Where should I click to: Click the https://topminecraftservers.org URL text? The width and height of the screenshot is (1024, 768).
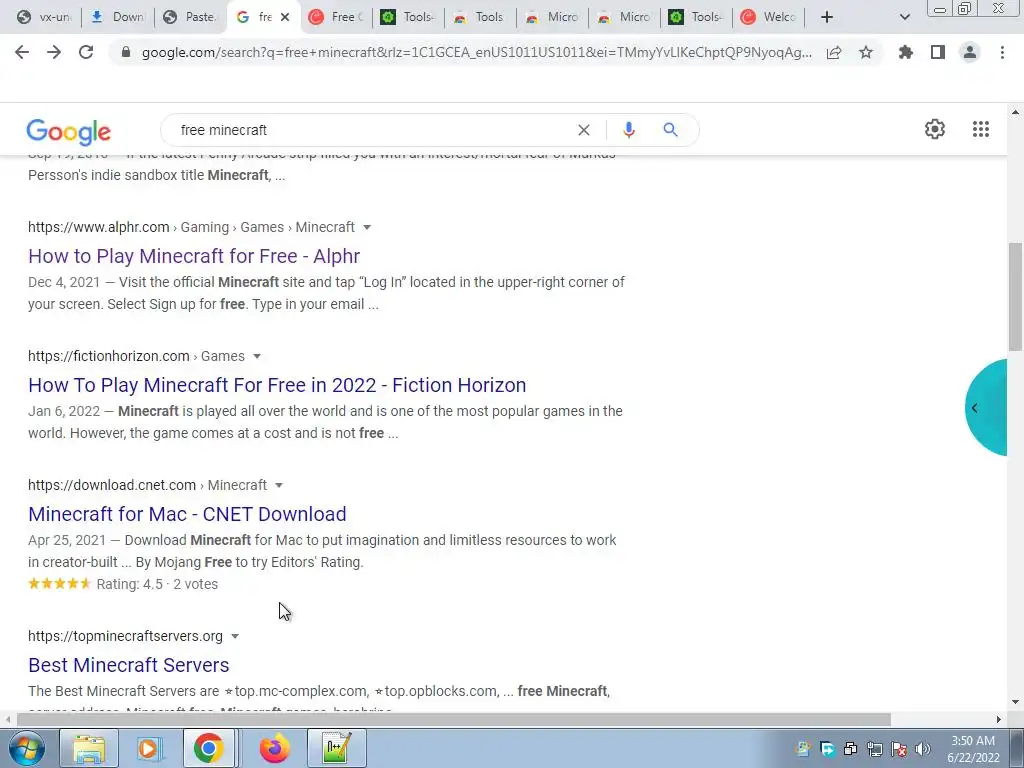125,636
